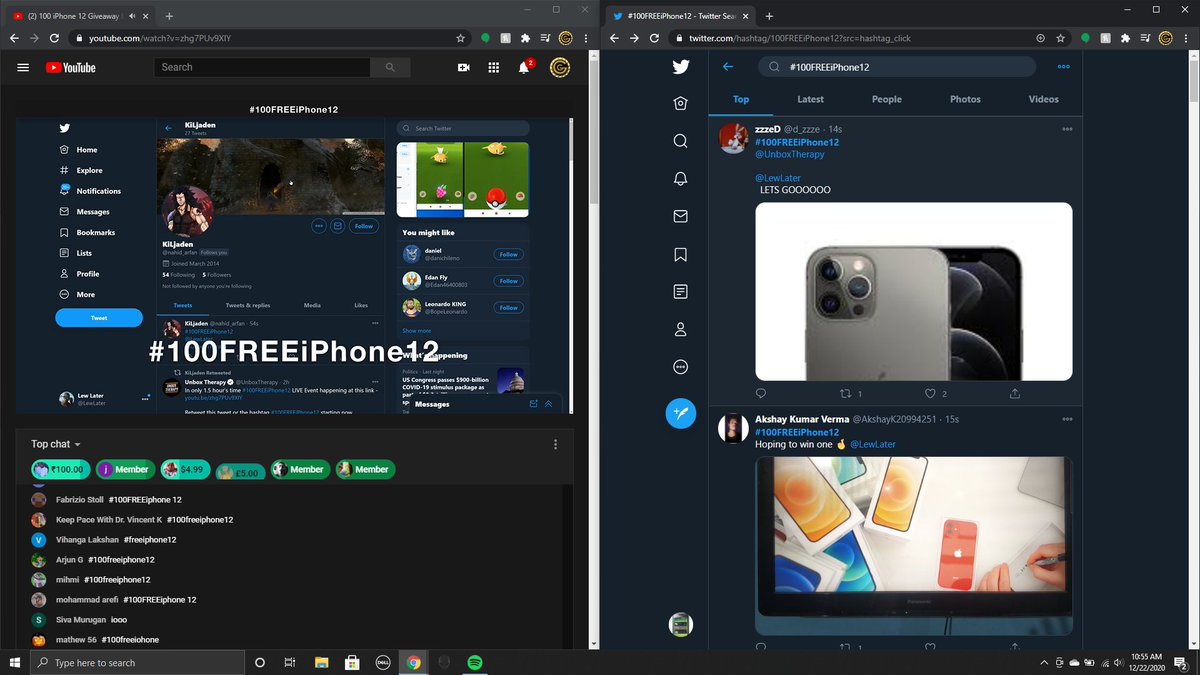
Task: Click in the YouTube Search input field
Action: 263,67
